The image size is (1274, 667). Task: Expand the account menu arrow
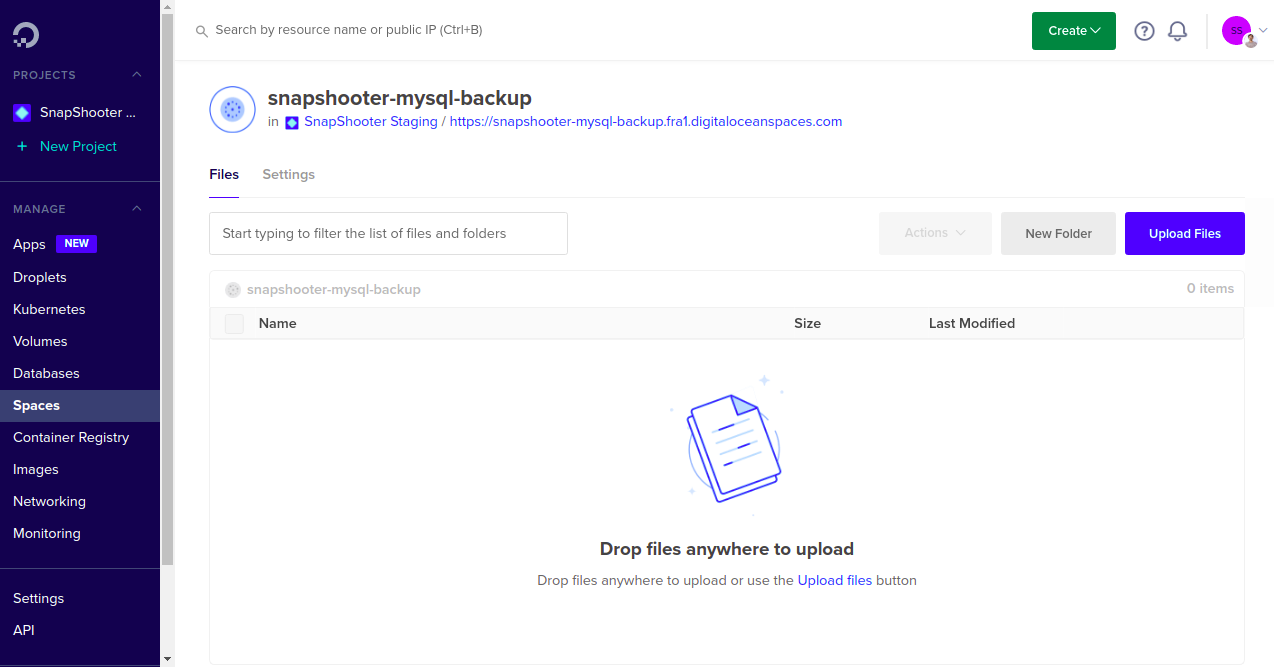1263,30
